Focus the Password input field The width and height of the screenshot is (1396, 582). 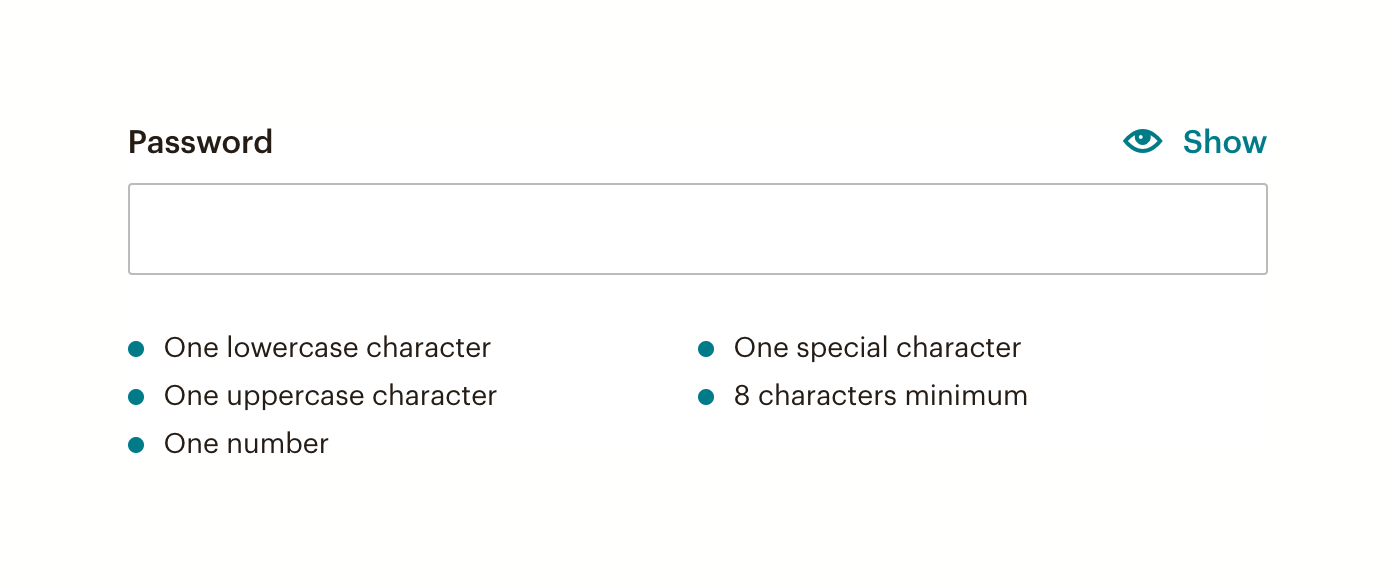697,229
